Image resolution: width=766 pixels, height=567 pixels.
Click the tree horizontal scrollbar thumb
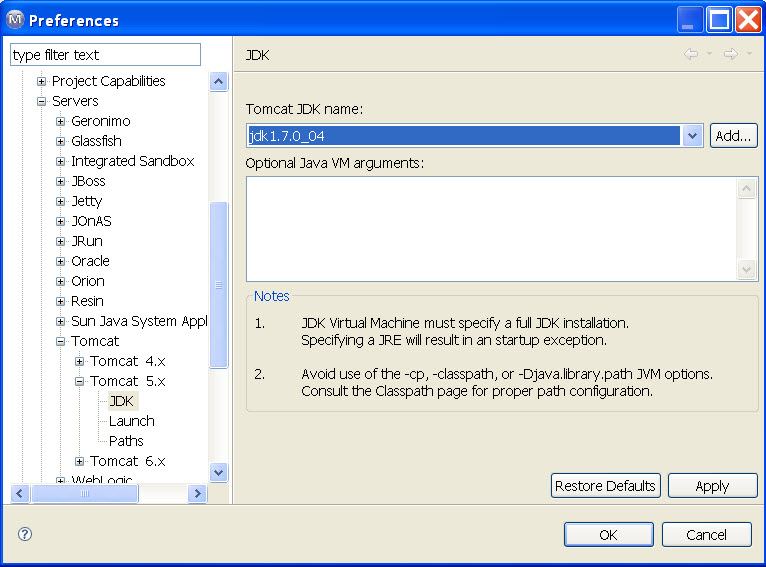click(85, 494)
